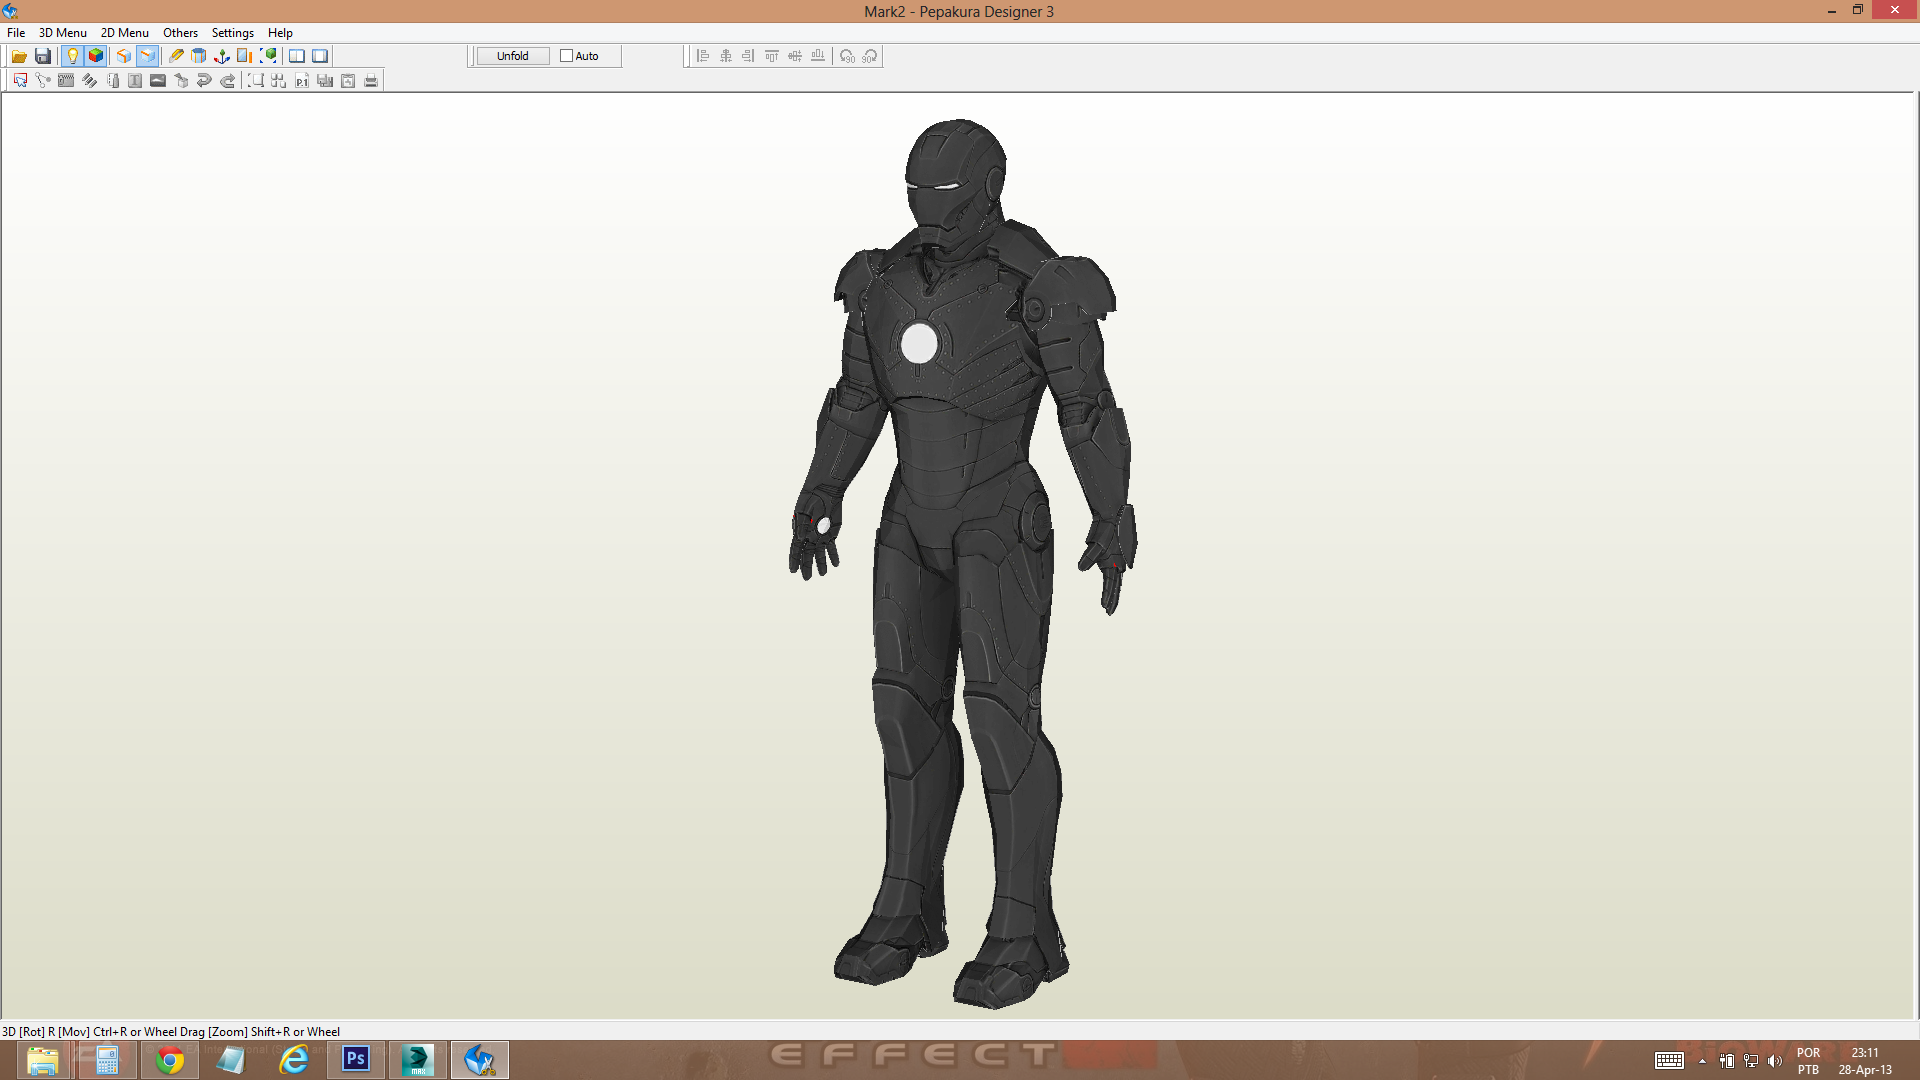
Task: Open the Others menu
Action: (181, 33)
